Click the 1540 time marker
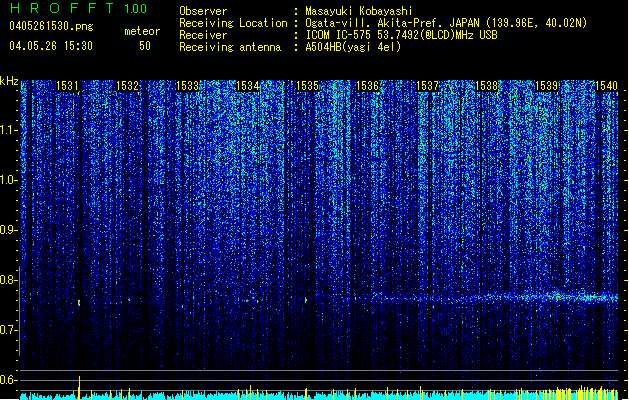The image size is (629, 400). [607, 86]
